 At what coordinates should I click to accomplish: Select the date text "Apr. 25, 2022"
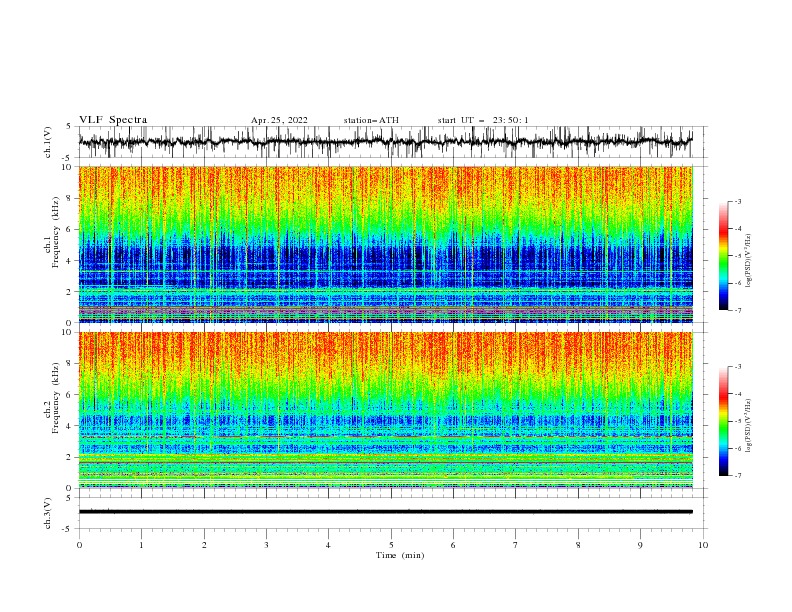click(x=279, y=120)
